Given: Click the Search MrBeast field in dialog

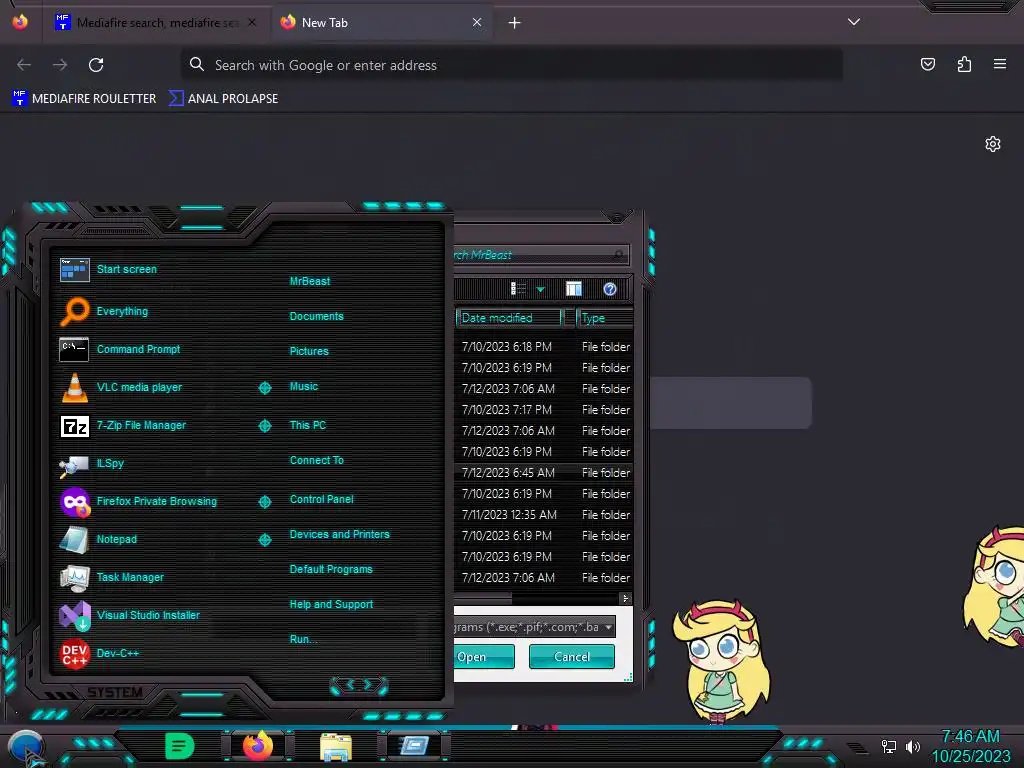Looking at the screenshot, I should point(541,255).
